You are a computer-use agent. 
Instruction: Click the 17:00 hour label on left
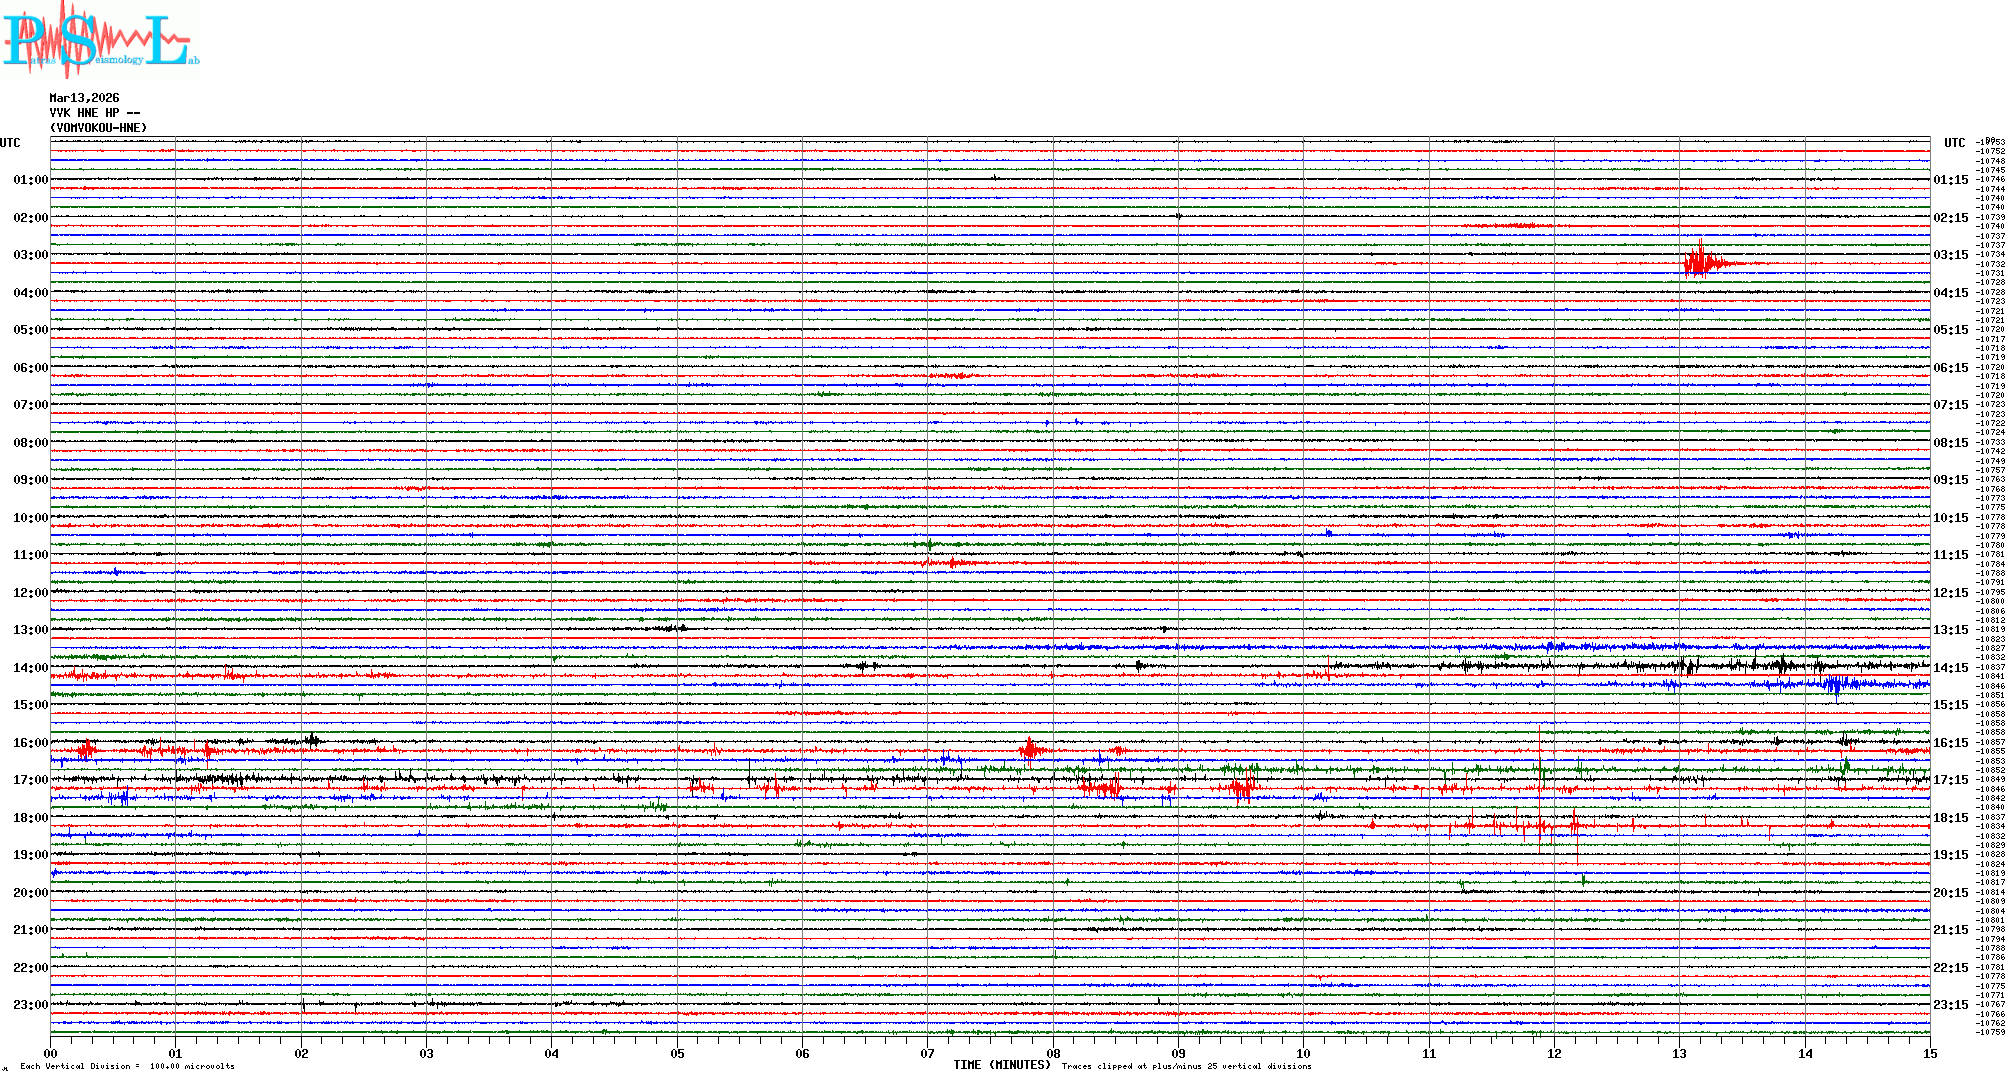[30, 780]
